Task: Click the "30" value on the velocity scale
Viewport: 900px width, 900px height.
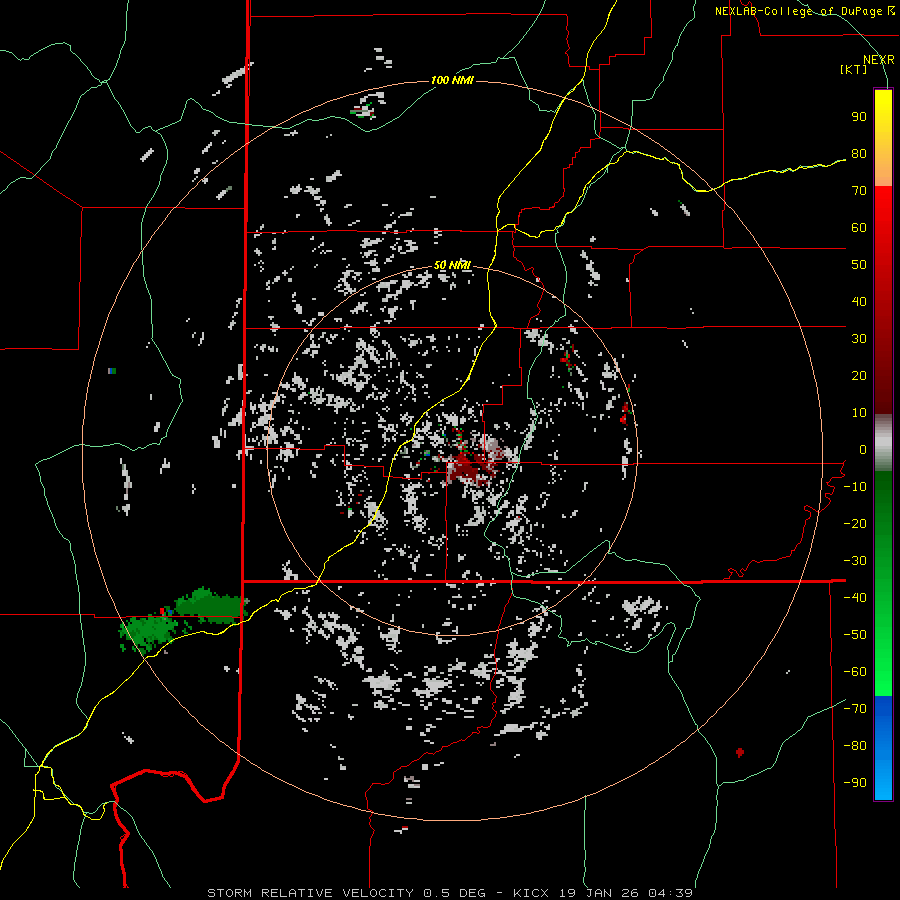Action: coord(859,339)
